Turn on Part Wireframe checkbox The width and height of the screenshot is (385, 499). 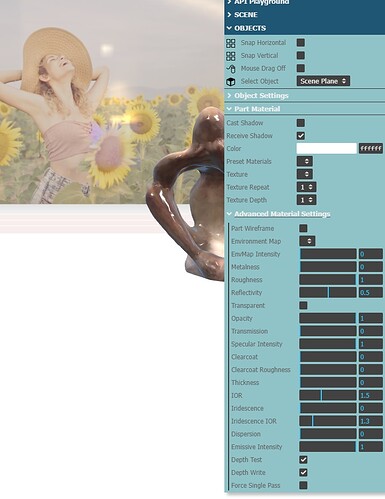pyautogui.click(x=303, y=228)
